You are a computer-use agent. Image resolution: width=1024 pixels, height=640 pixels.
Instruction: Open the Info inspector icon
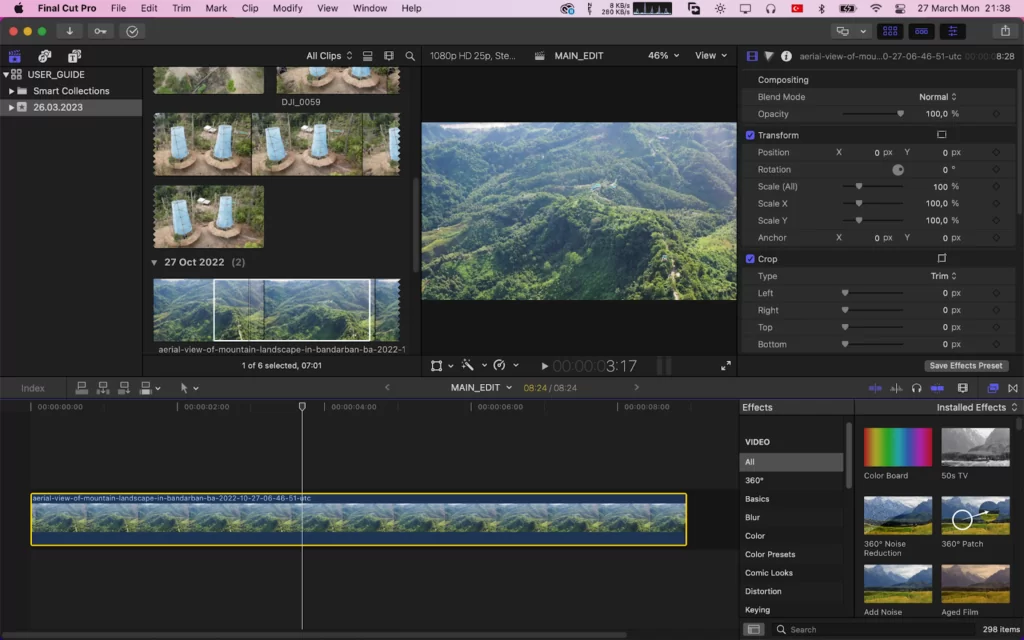(x=786, y=56)
